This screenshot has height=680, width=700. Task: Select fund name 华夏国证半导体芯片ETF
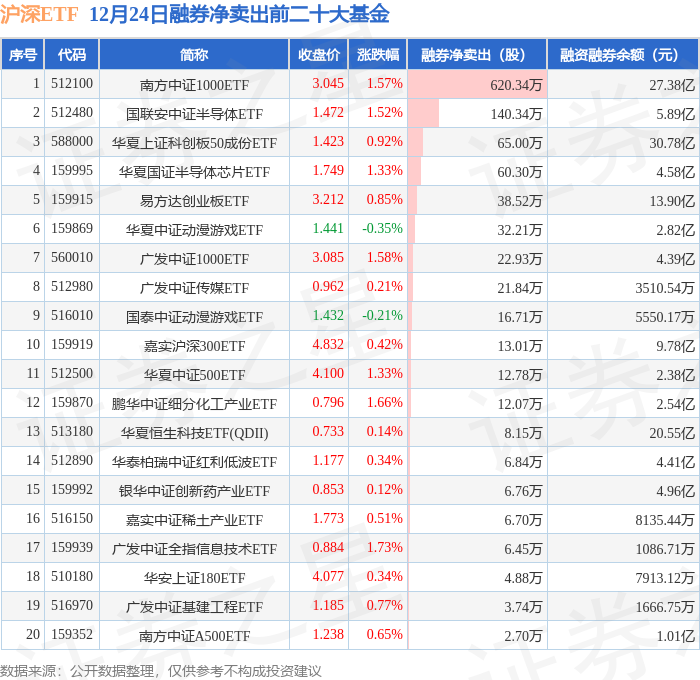(x=194, y=171)
